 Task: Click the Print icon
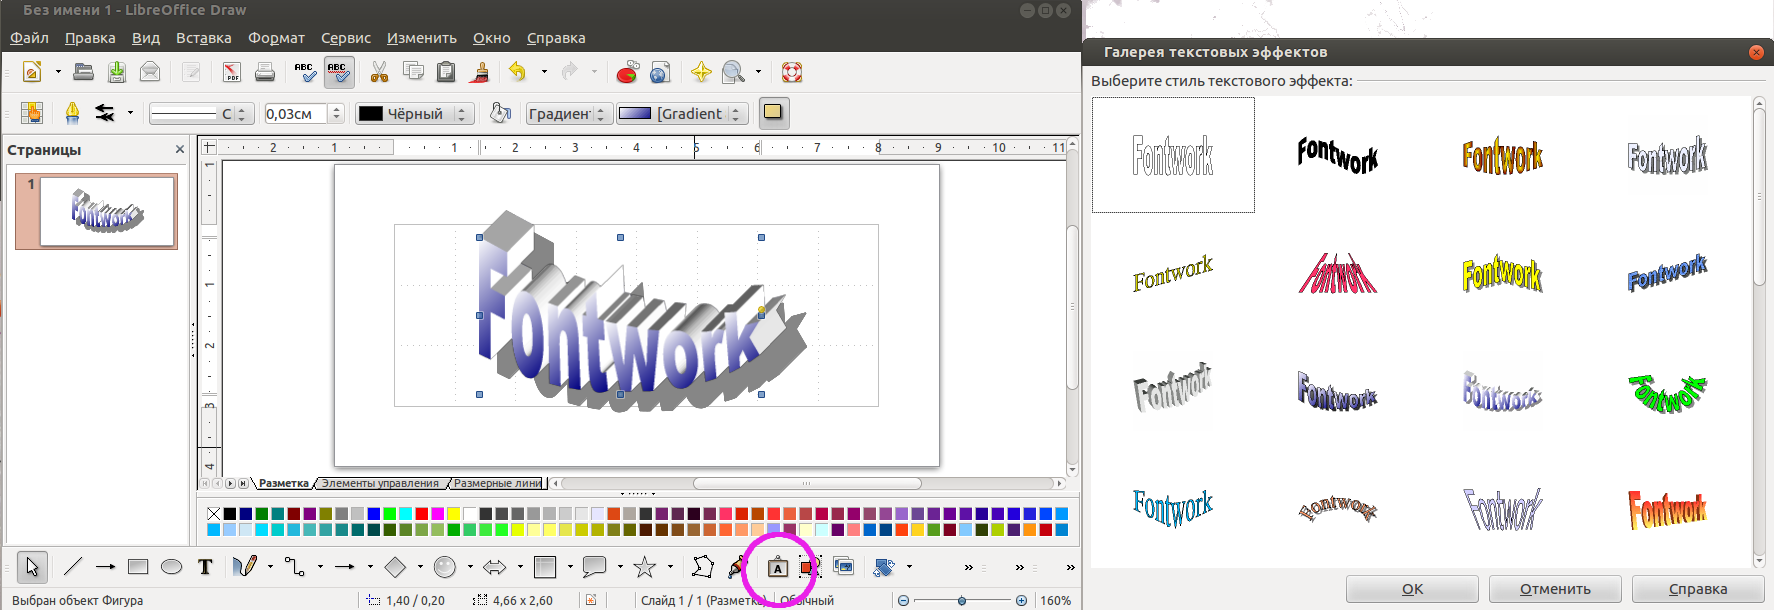pos(265,72)
